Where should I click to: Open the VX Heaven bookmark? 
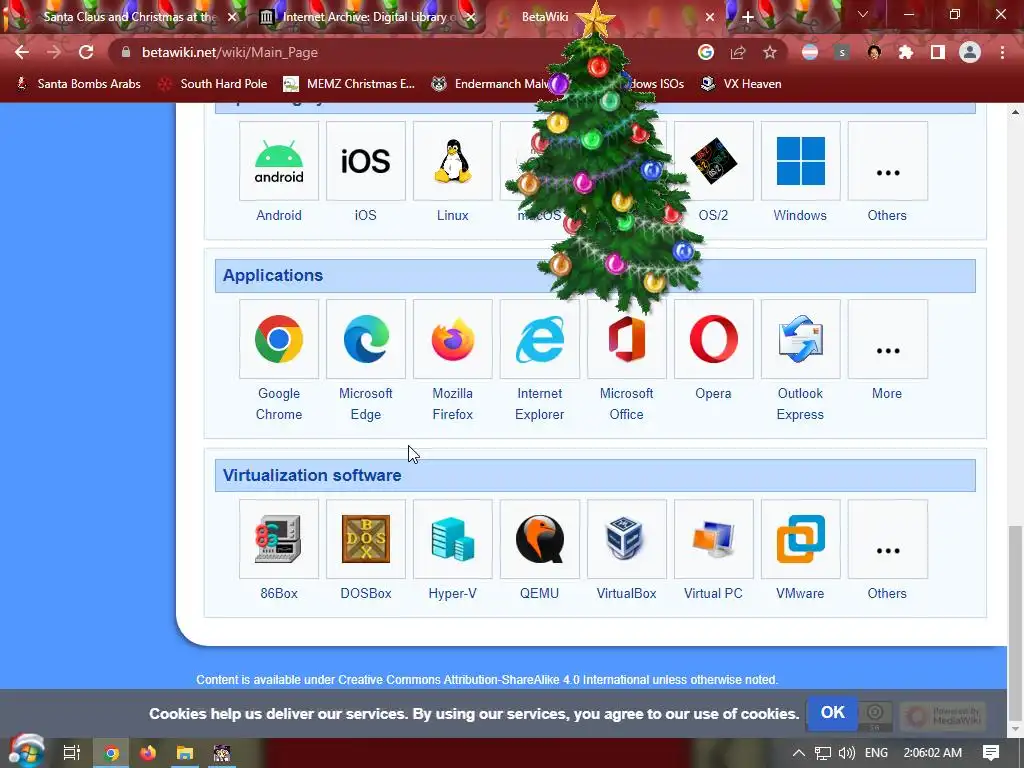pyautogui.click(x=741, y=84)
